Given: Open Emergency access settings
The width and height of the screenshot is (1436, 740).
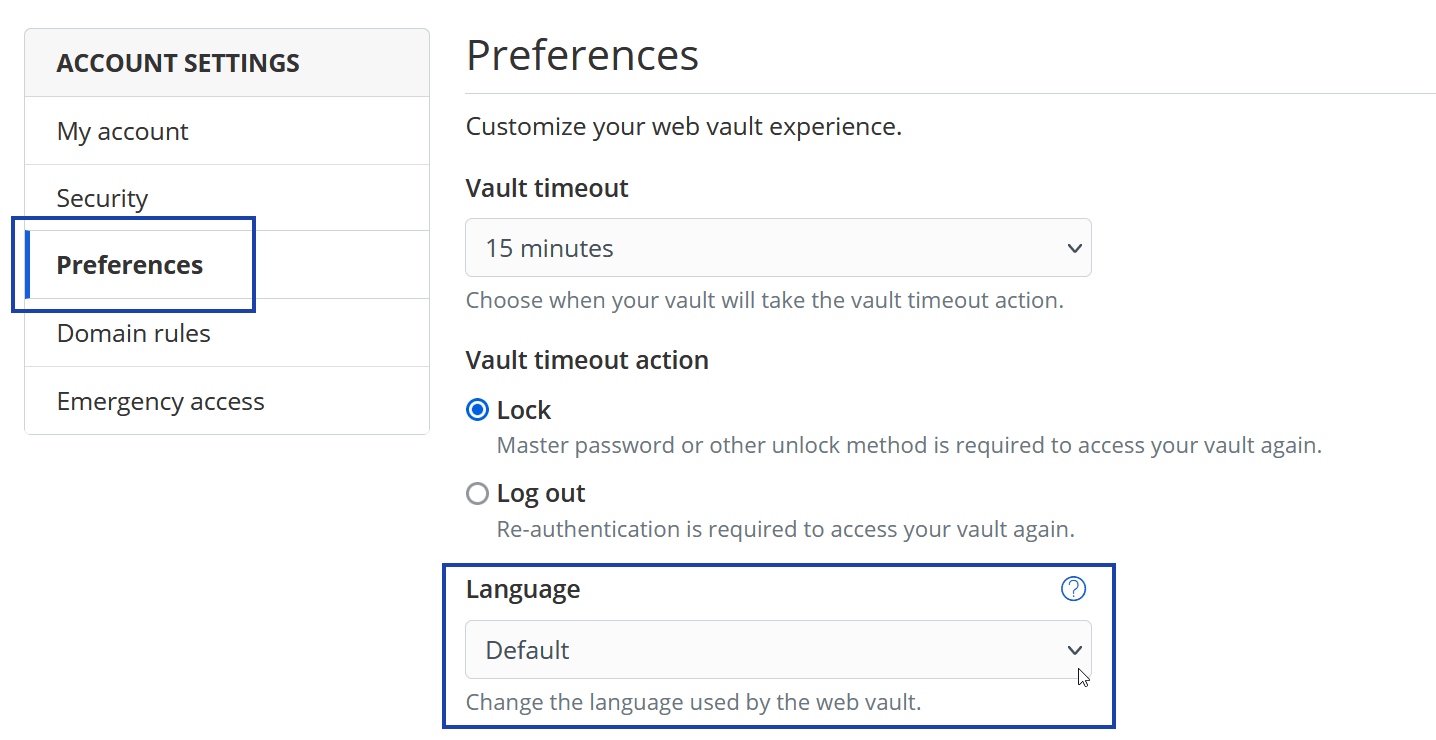Looking at the screenshot, I should tap(161, 401).
